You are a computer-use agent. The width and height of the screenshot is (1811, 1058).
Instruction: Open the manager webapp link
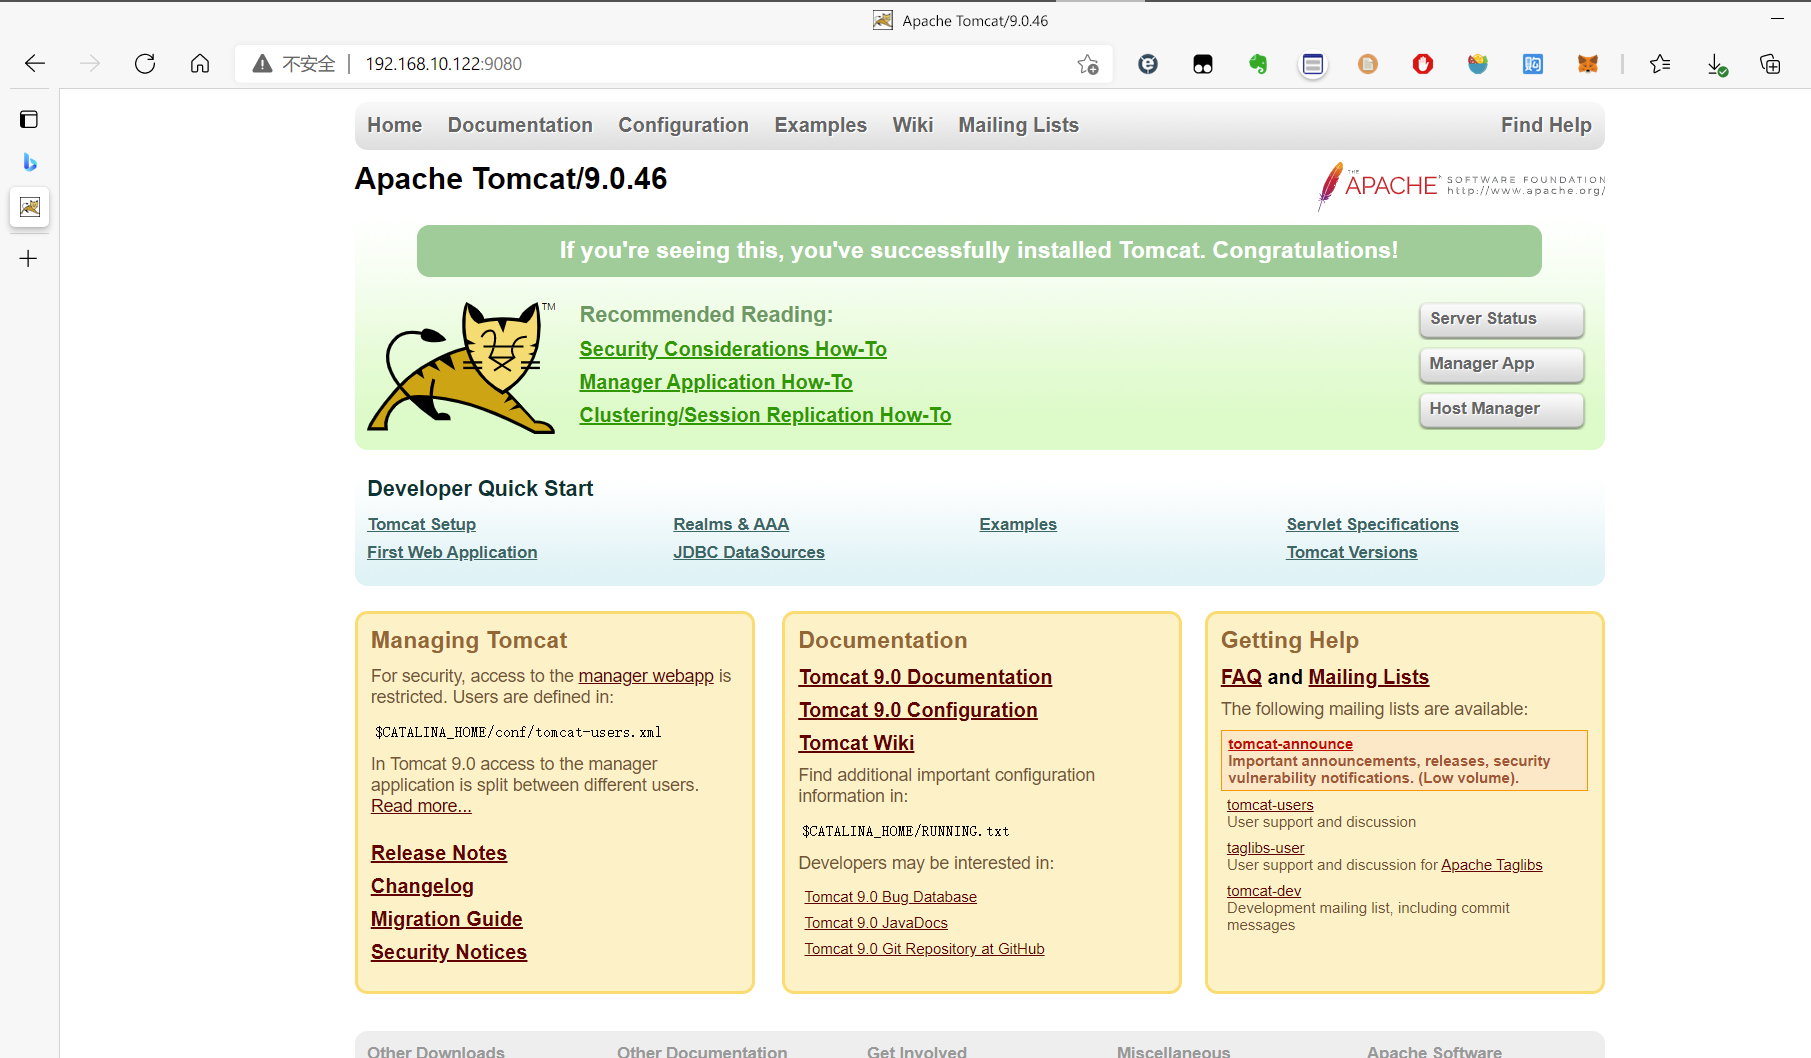pos(646,676)
